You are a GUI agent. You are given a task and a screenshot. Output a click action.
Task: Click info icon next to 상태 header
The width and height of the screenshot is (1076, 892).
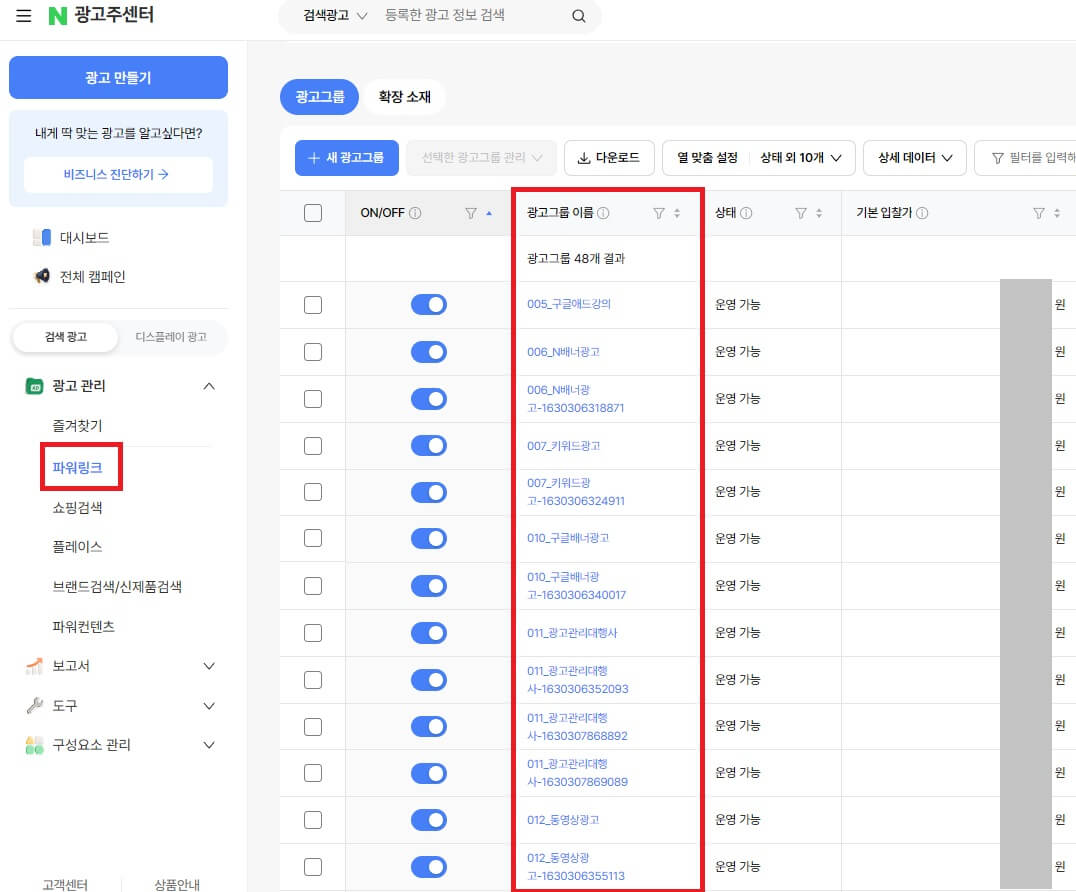coord(746,213)
